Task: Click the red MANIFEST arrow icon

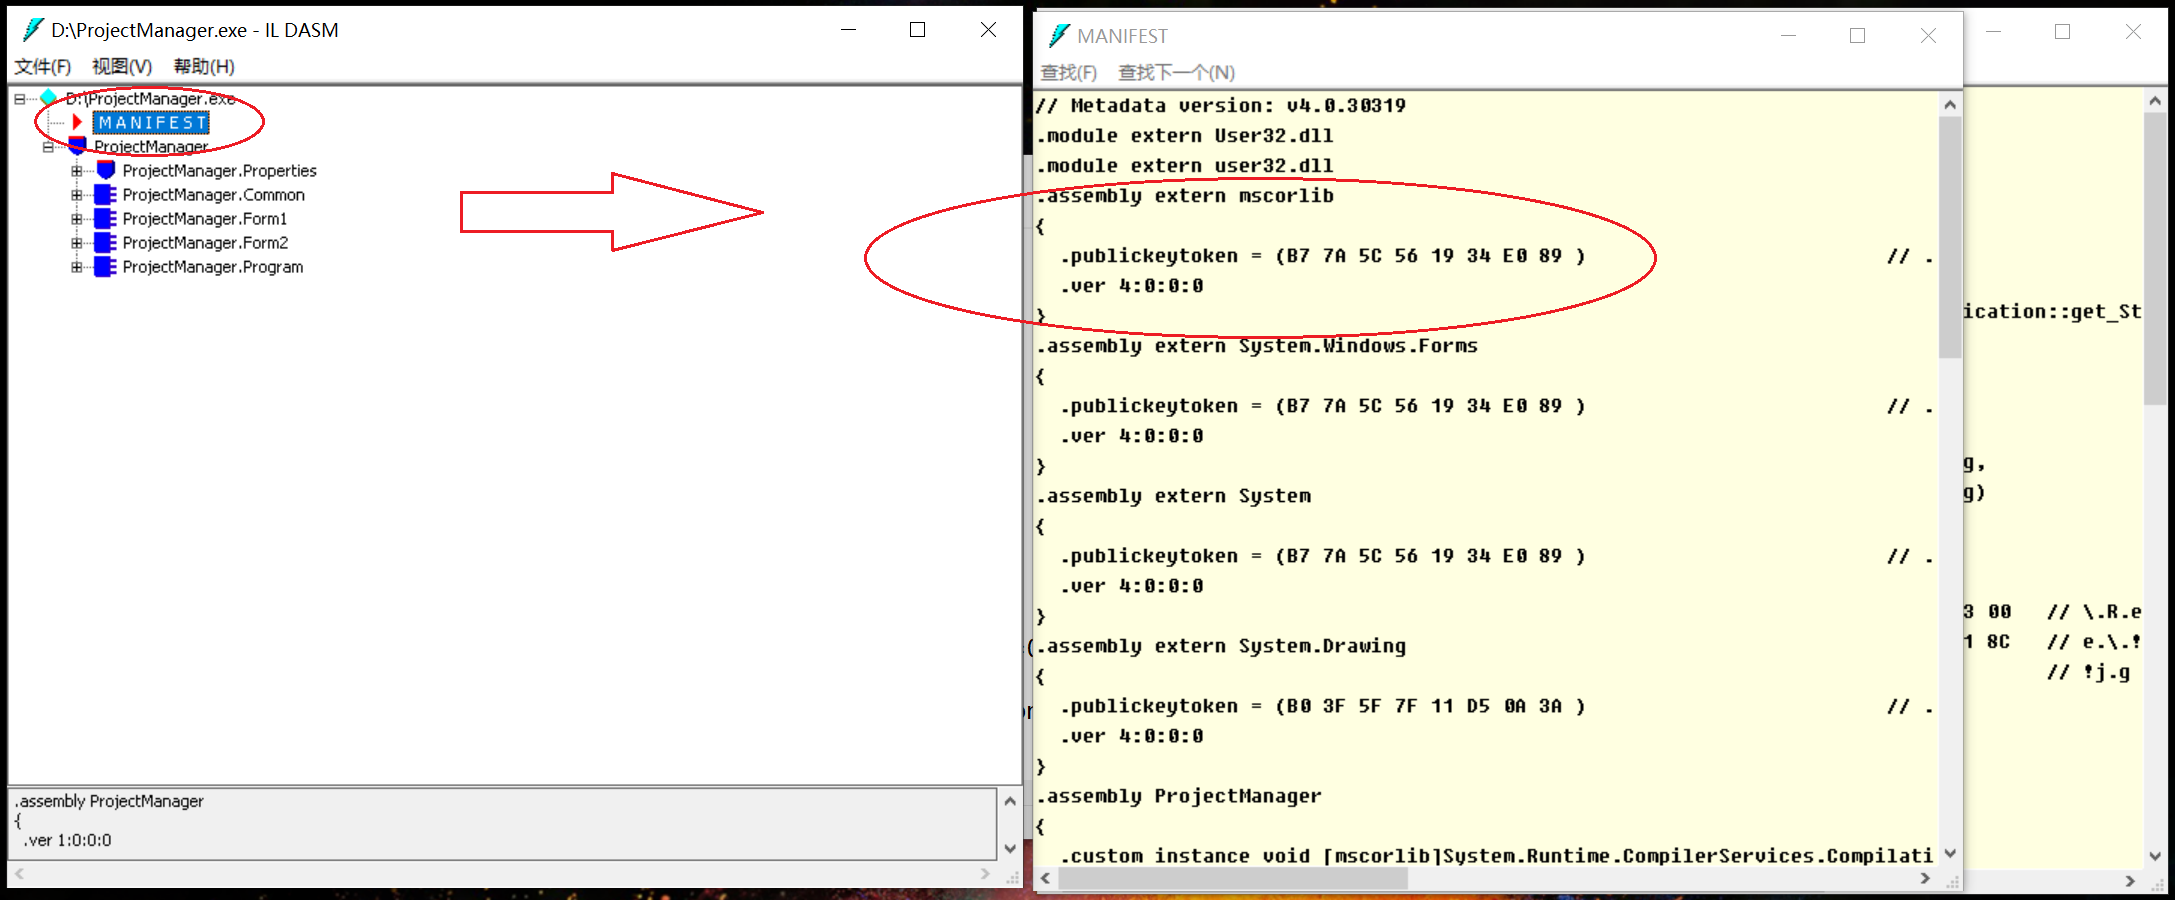Action: click(77, 122)
